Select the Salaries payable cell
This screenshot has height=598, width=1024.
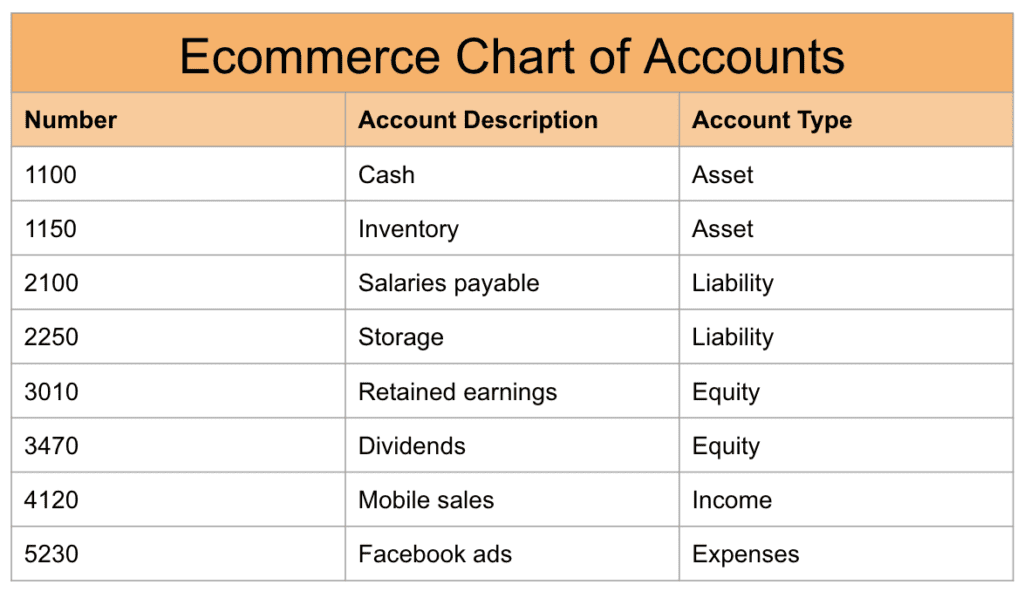449,283
